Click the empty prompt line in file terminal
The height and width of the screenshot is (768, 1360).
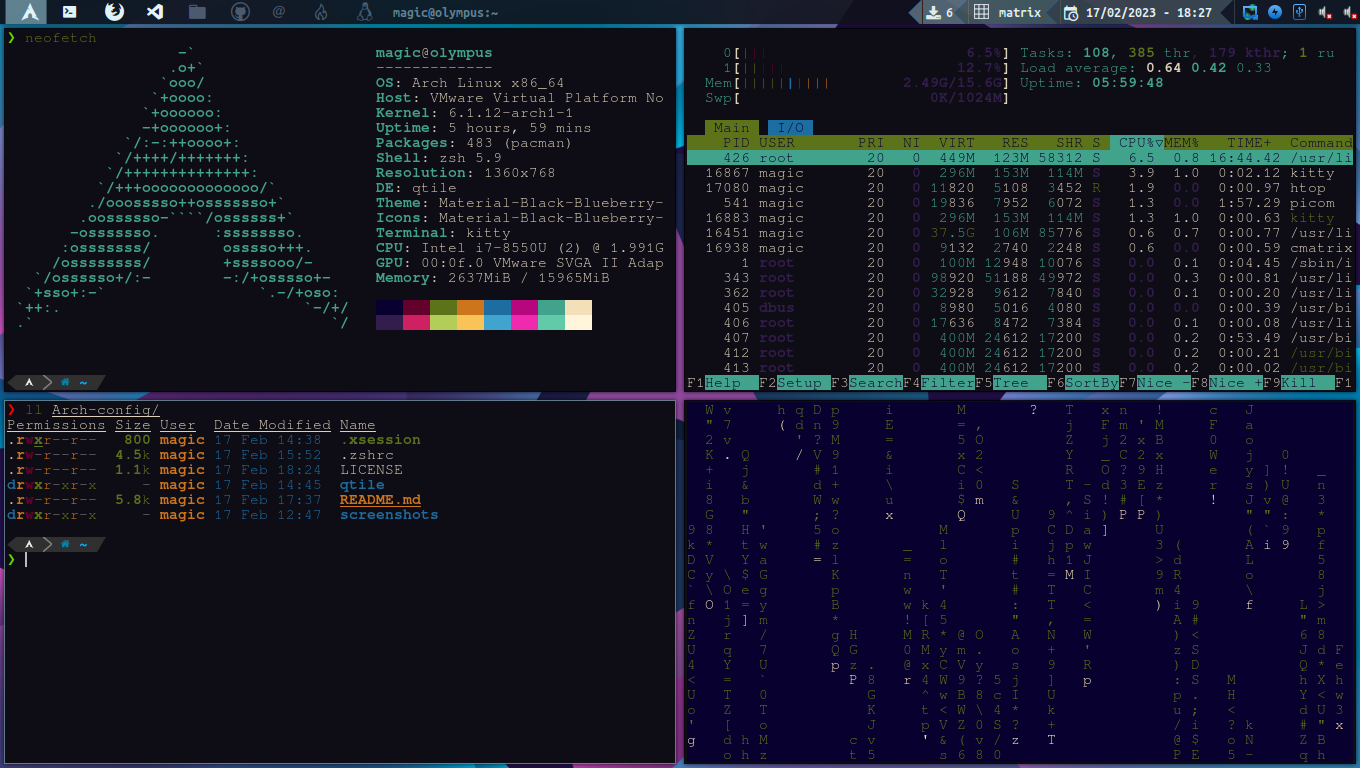tap(340, 560)
